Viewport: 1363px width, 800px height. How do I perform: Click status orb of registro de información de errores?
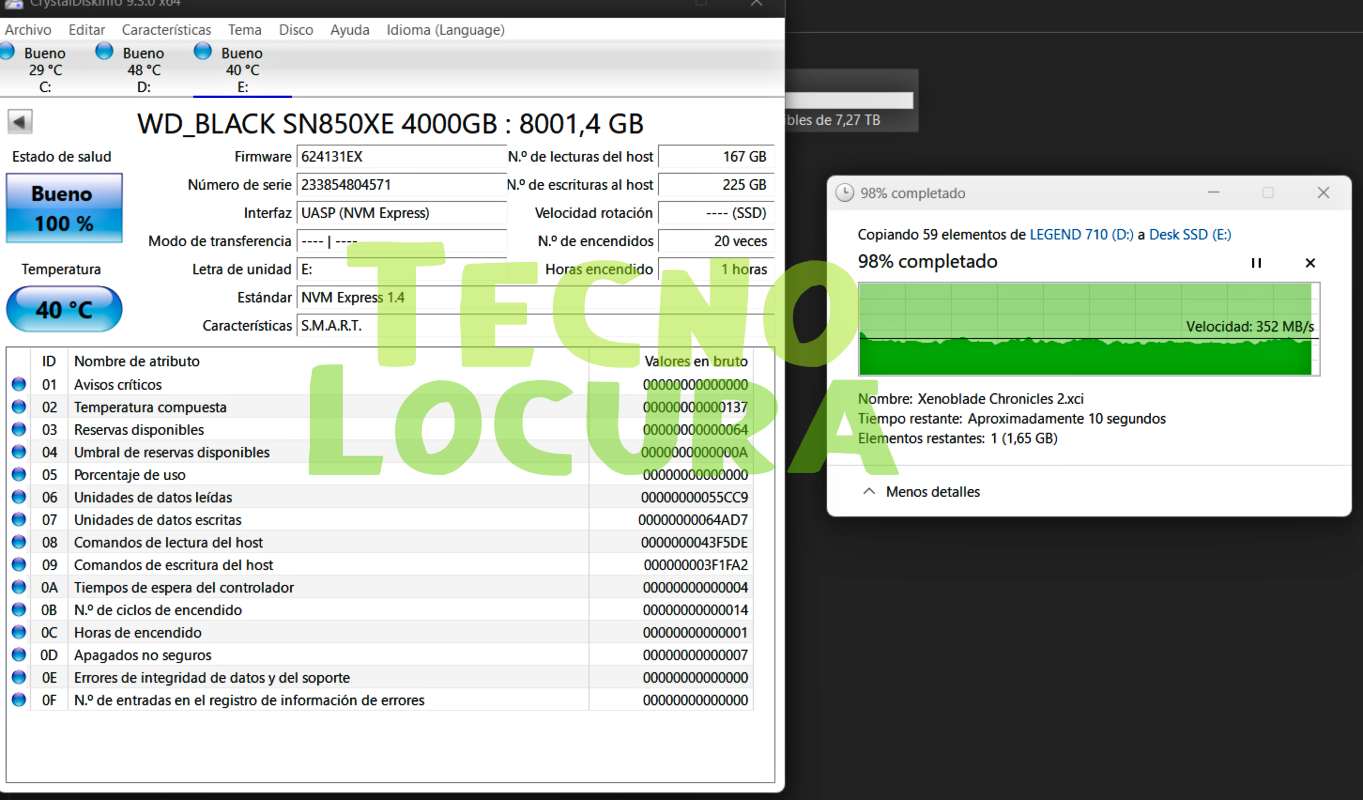19,700
